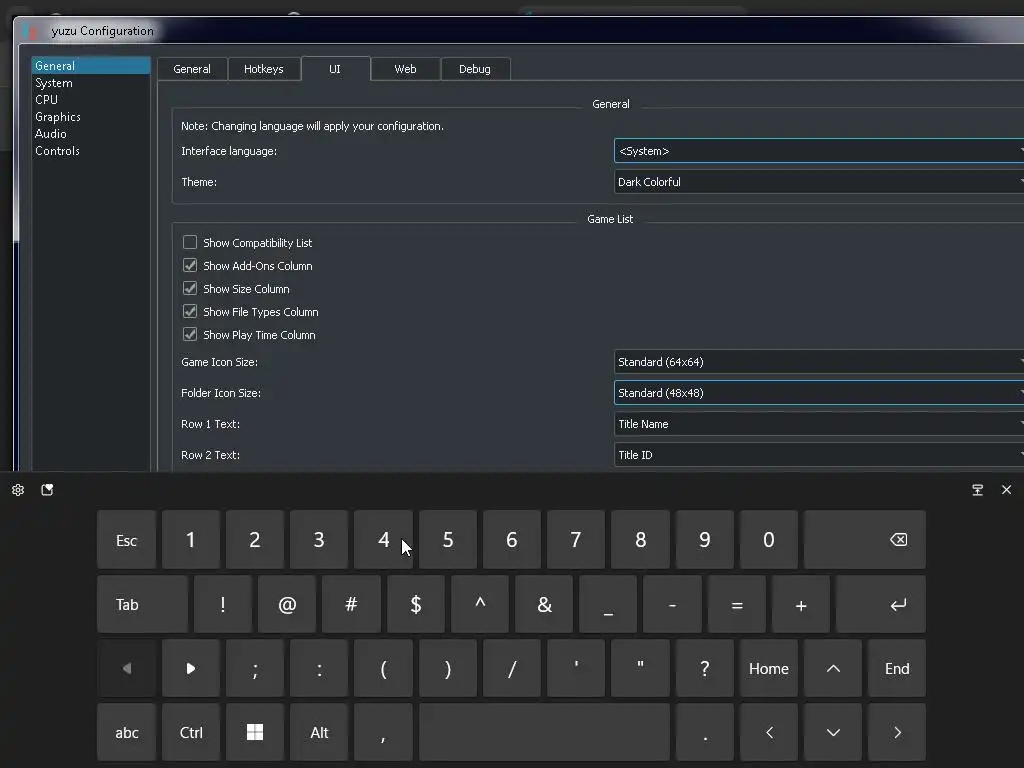Switch to the Web tab

[405, 69]
